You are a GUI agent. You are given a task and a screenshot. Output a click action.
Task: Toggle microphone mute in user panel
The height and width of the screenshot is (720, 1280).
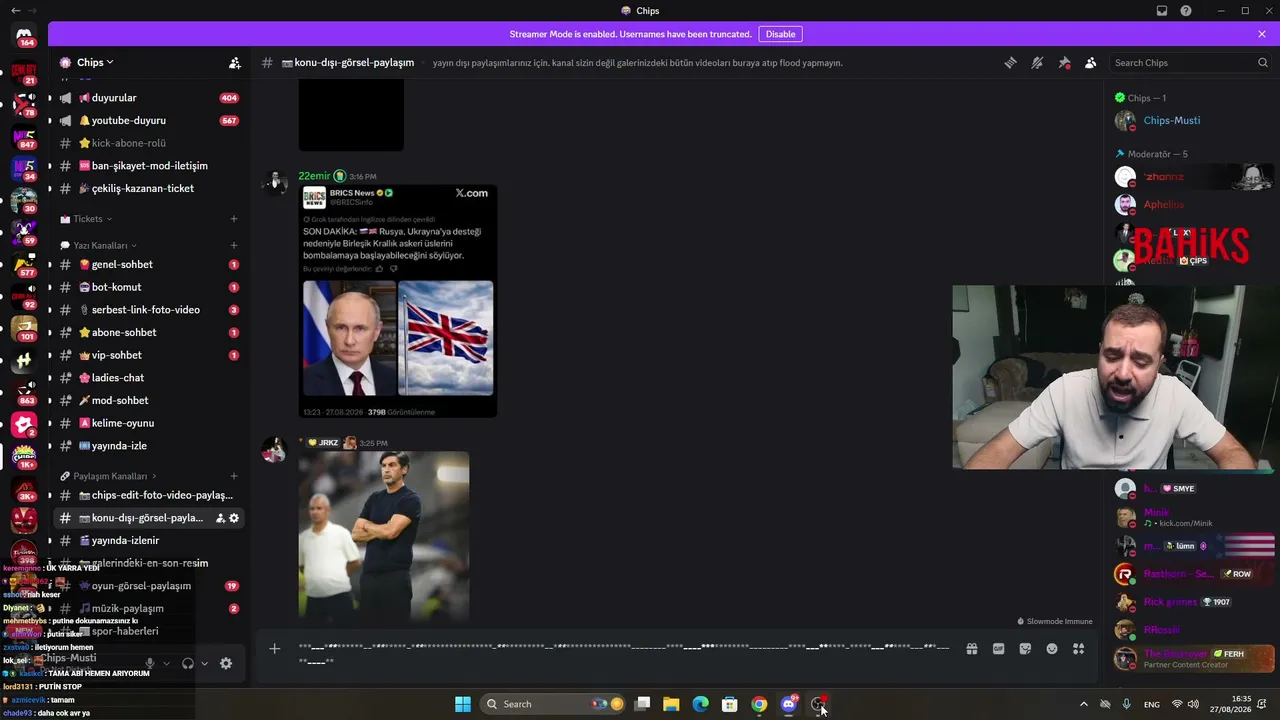pyautogui.click(x=150, y=663)
